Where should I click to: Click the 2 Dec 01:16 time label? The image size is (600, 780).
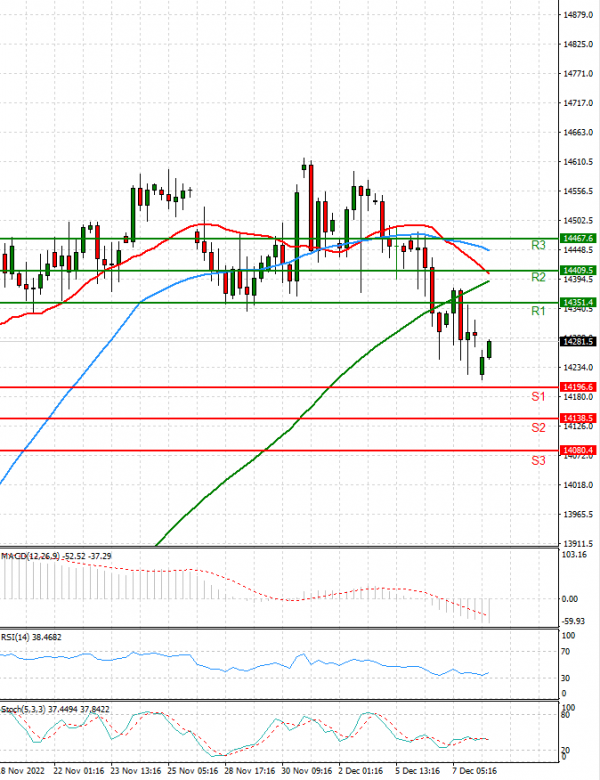[361, 771]
